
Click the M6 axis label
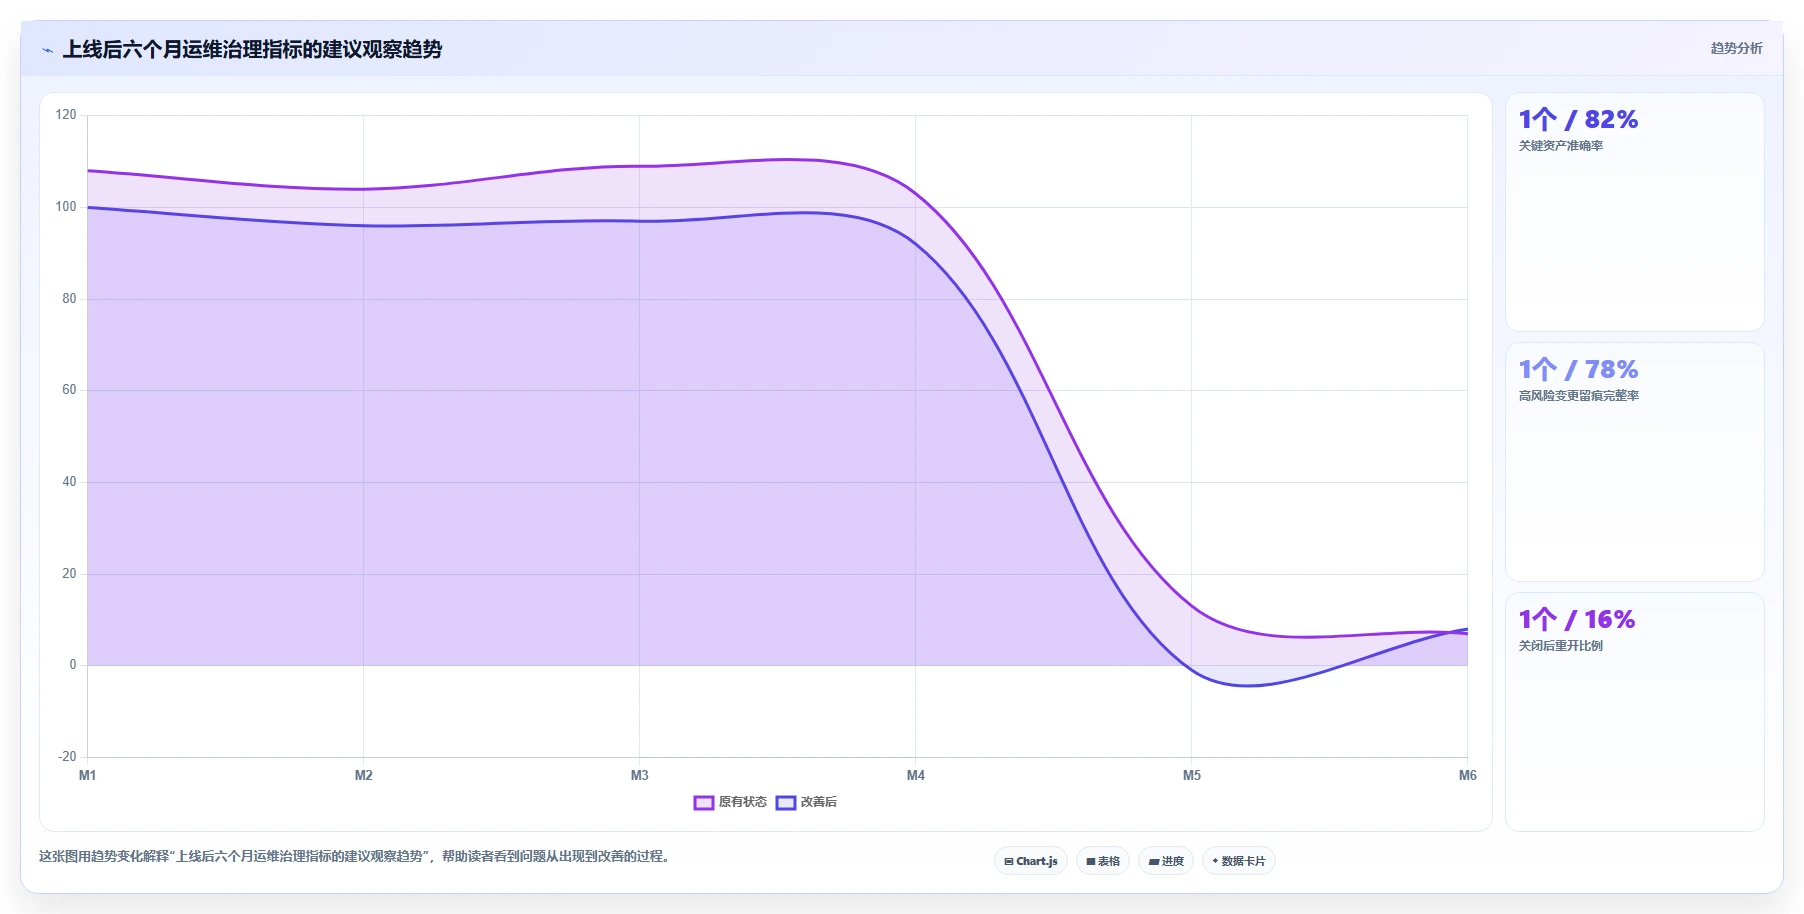1468,775
